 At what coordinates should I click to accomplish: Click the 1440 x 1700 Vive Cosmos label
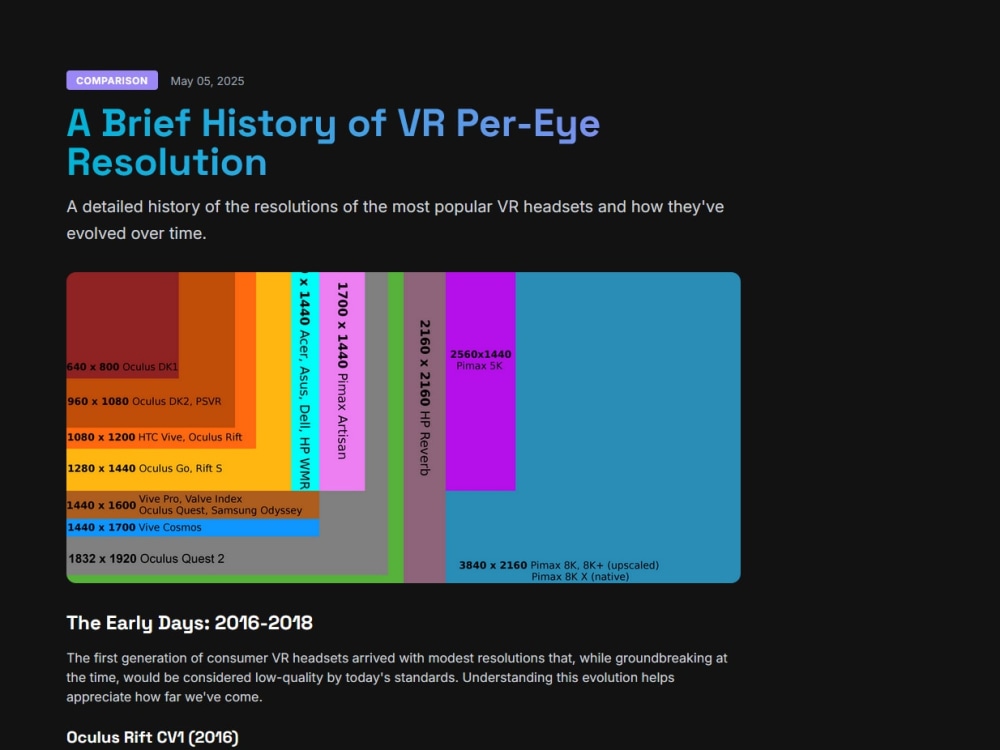pos(134,527)
